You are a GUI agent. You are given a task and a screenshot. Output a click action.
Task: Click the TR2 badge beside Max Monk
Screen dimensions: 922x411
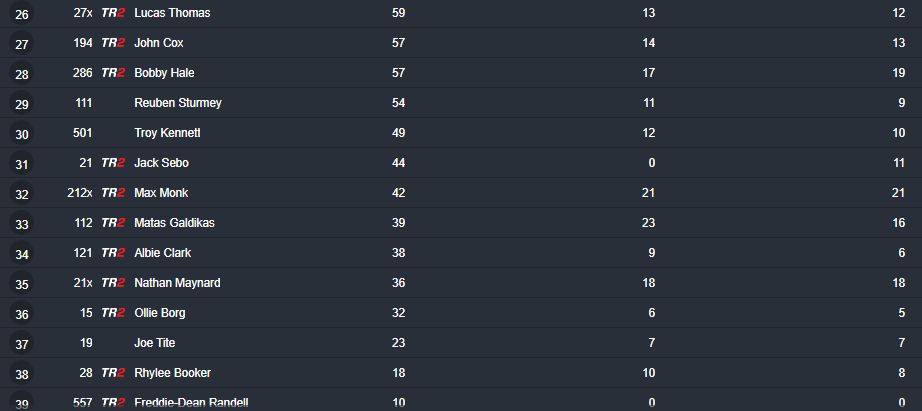point(113,193)
